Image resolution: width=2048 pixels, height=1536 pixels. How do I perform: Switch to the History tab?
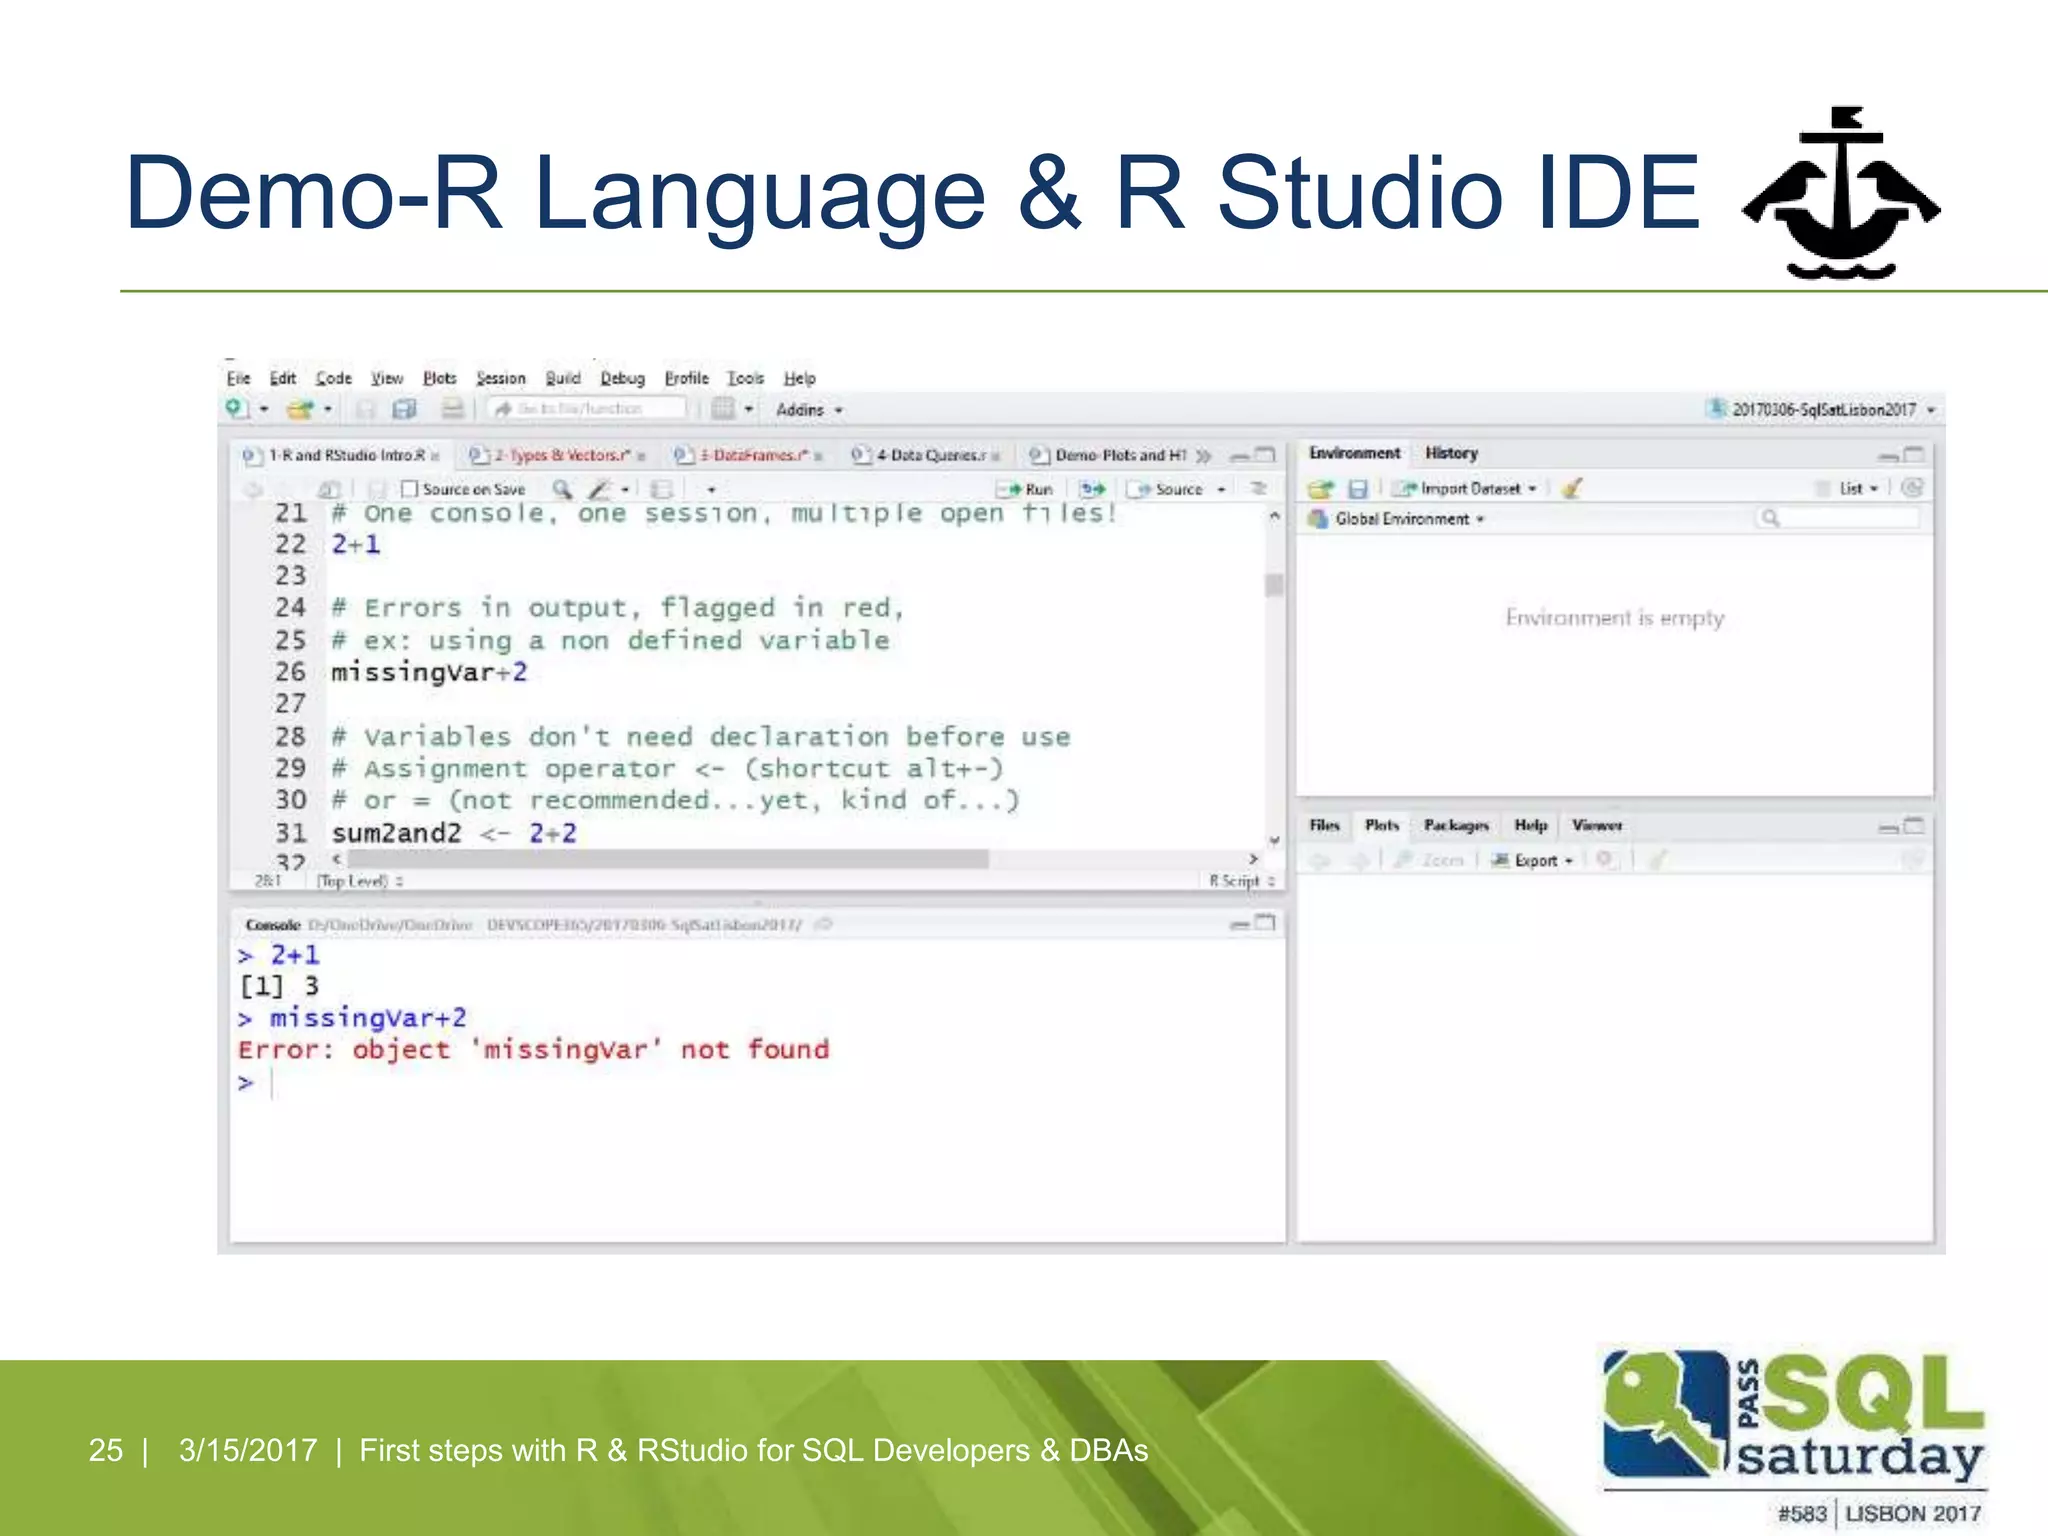click(x=1451, y=453)
